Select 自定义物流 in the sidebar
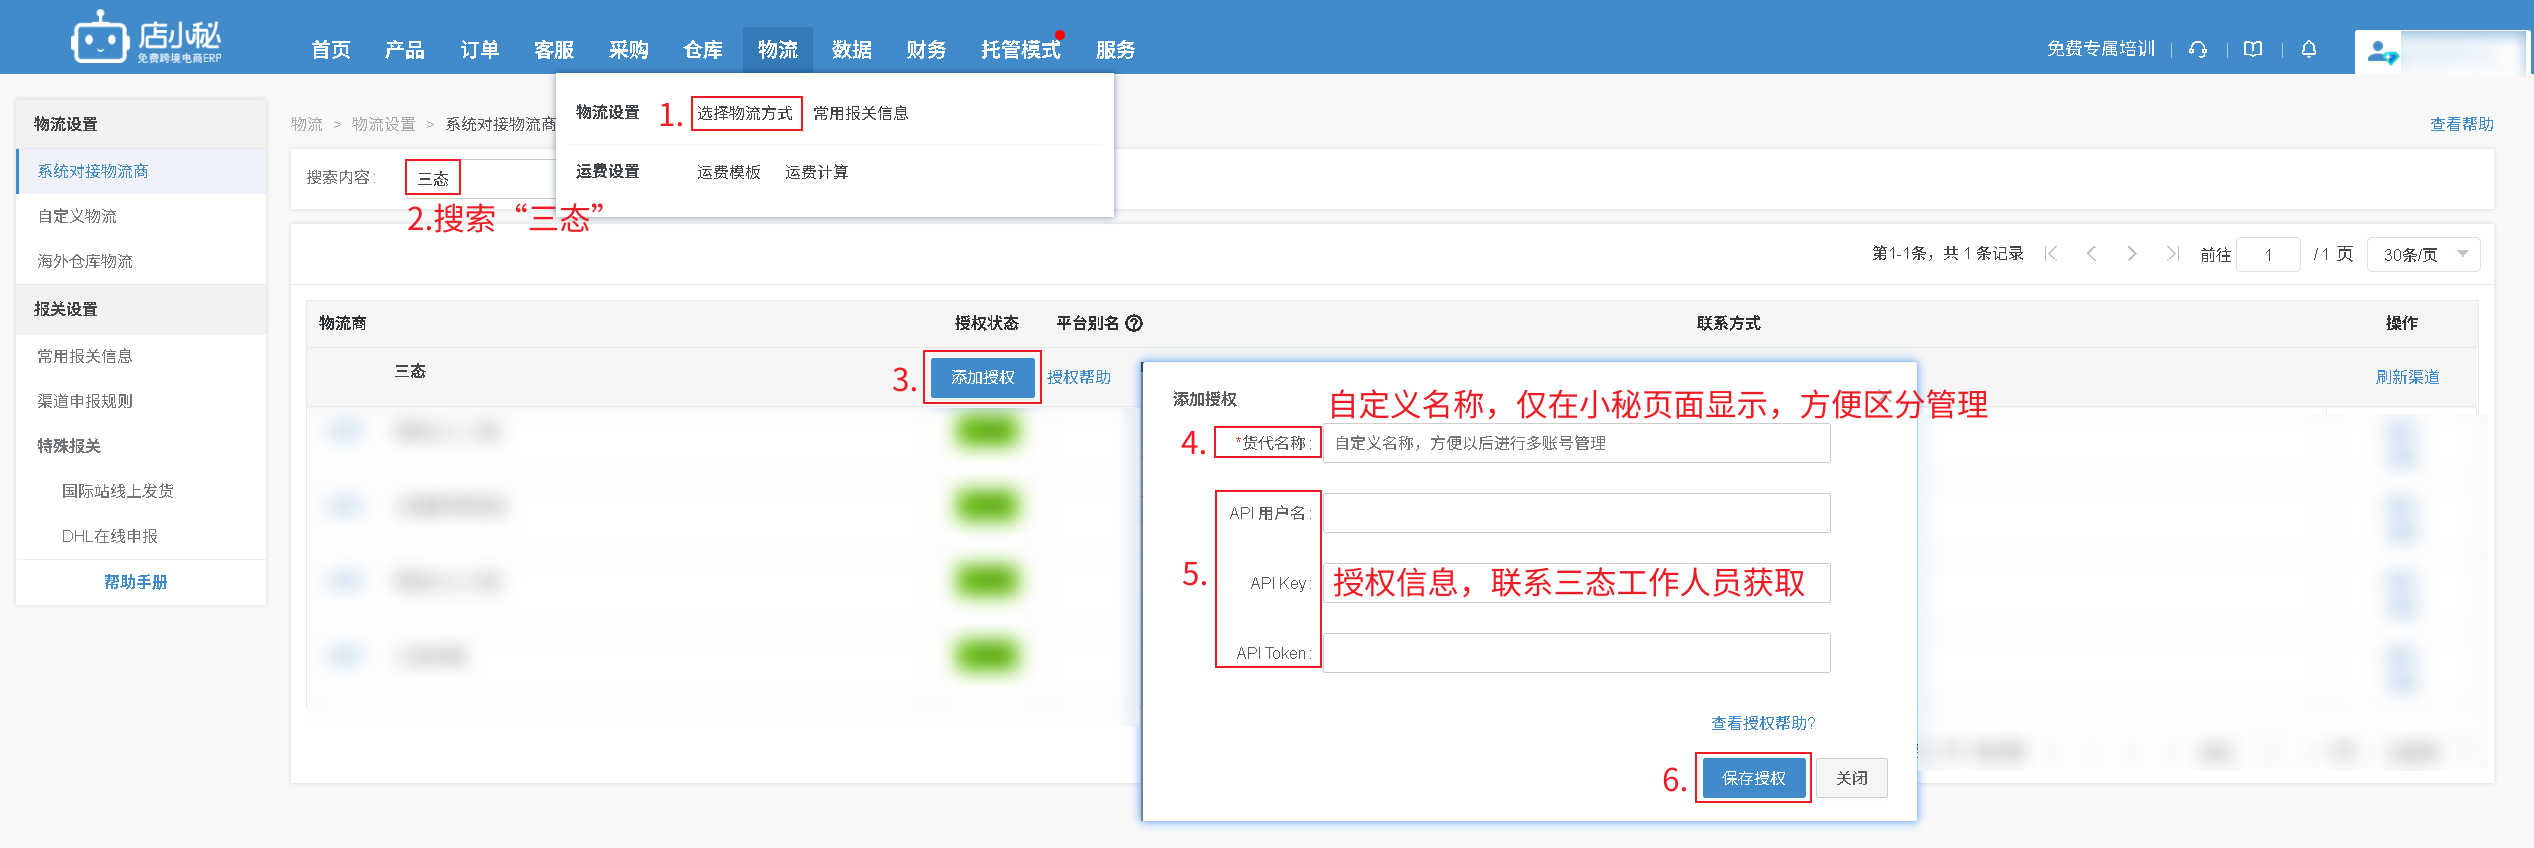This screenshot has width=2534, height=848. coord(77,216)
